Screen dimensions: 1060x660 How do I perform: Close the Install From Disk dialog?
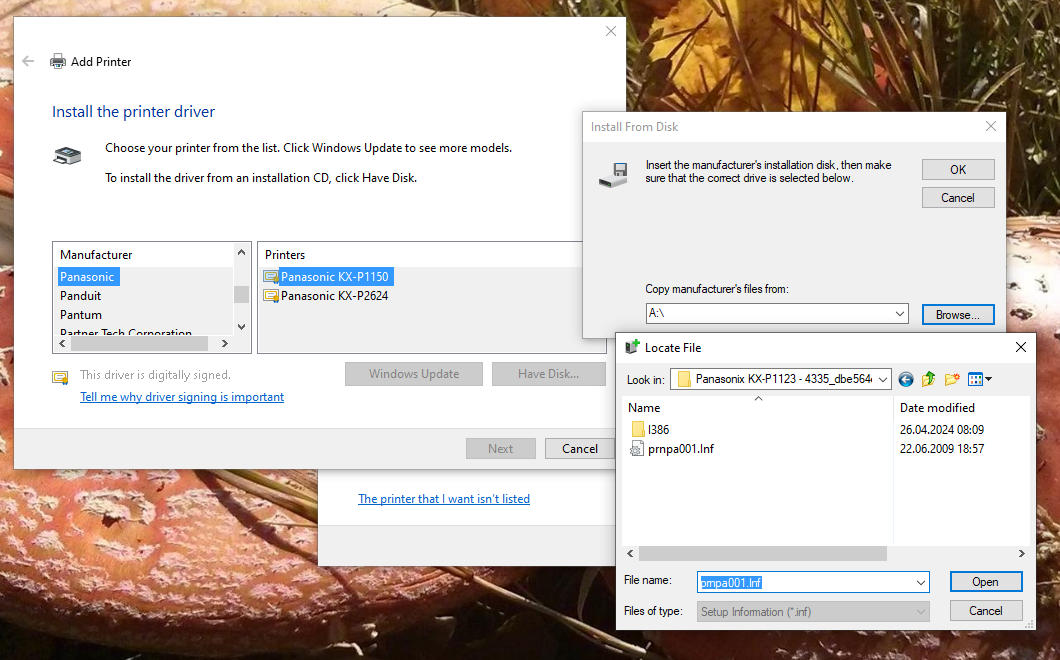point(991,126)
